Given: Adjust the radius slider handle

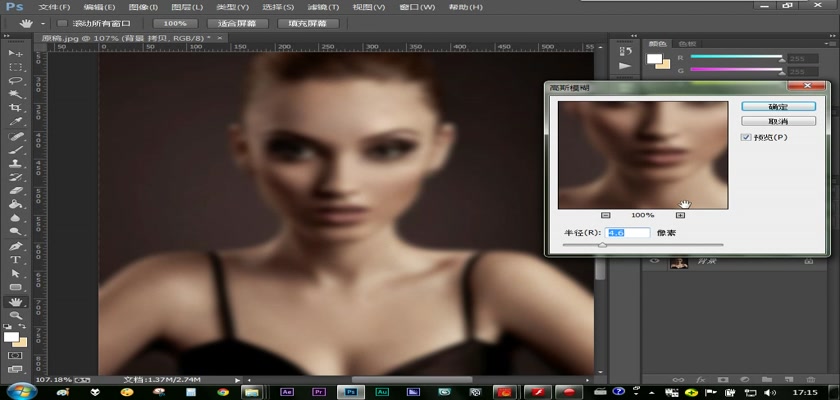Looking at the screenshot, I should click(602, 245).
